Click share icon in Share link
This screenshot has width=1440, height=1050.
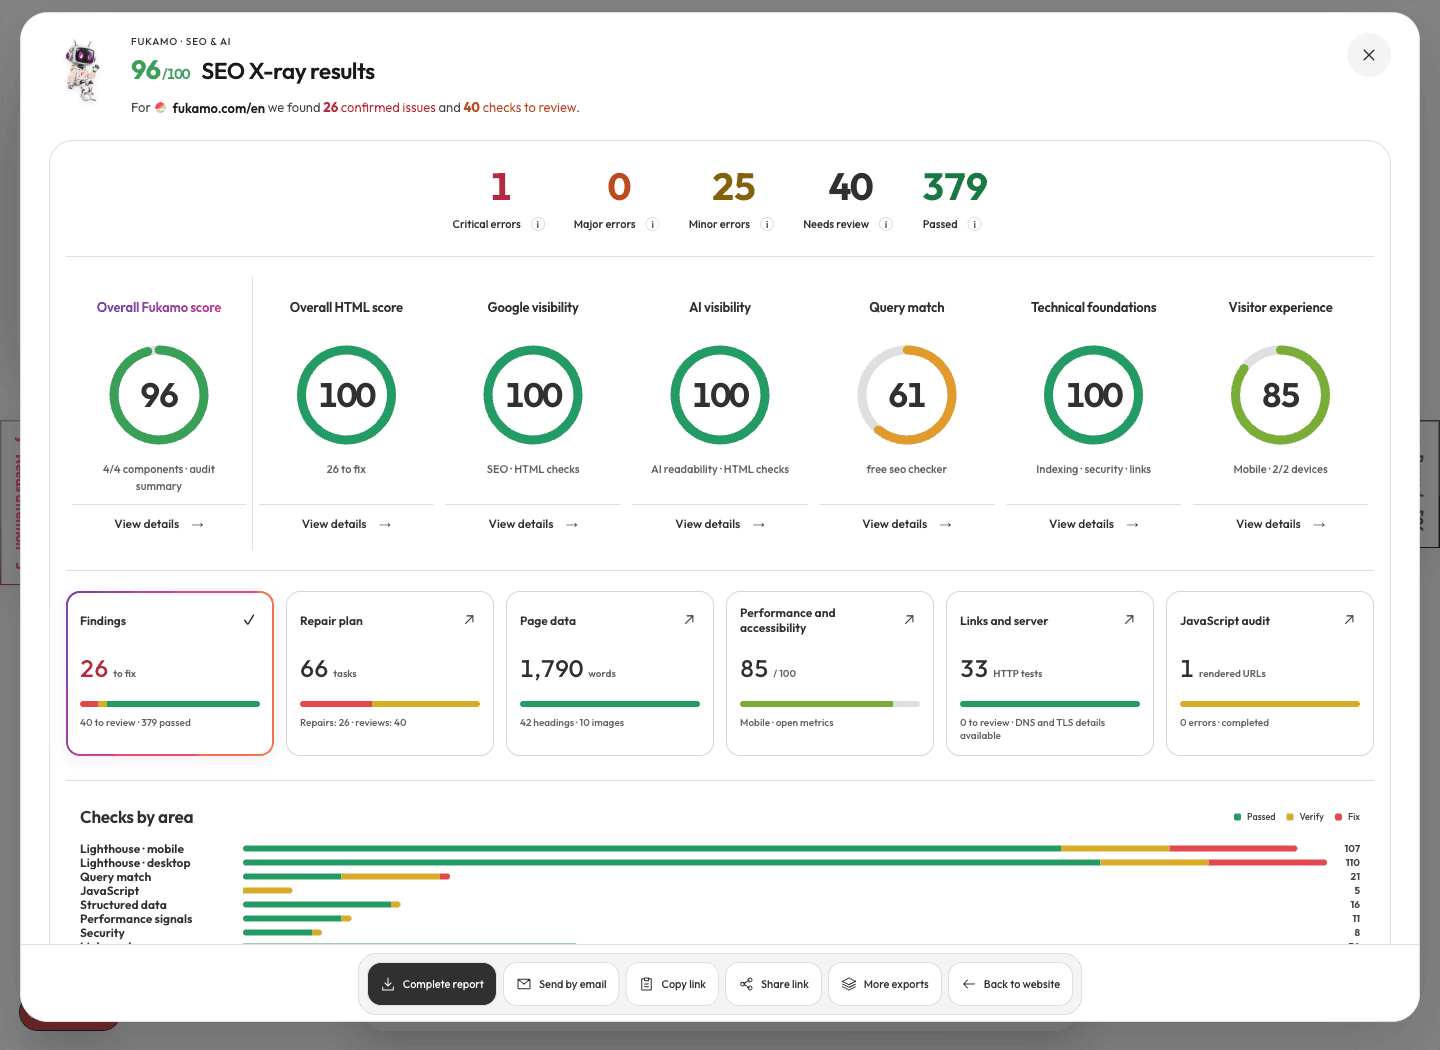(746, 984)
